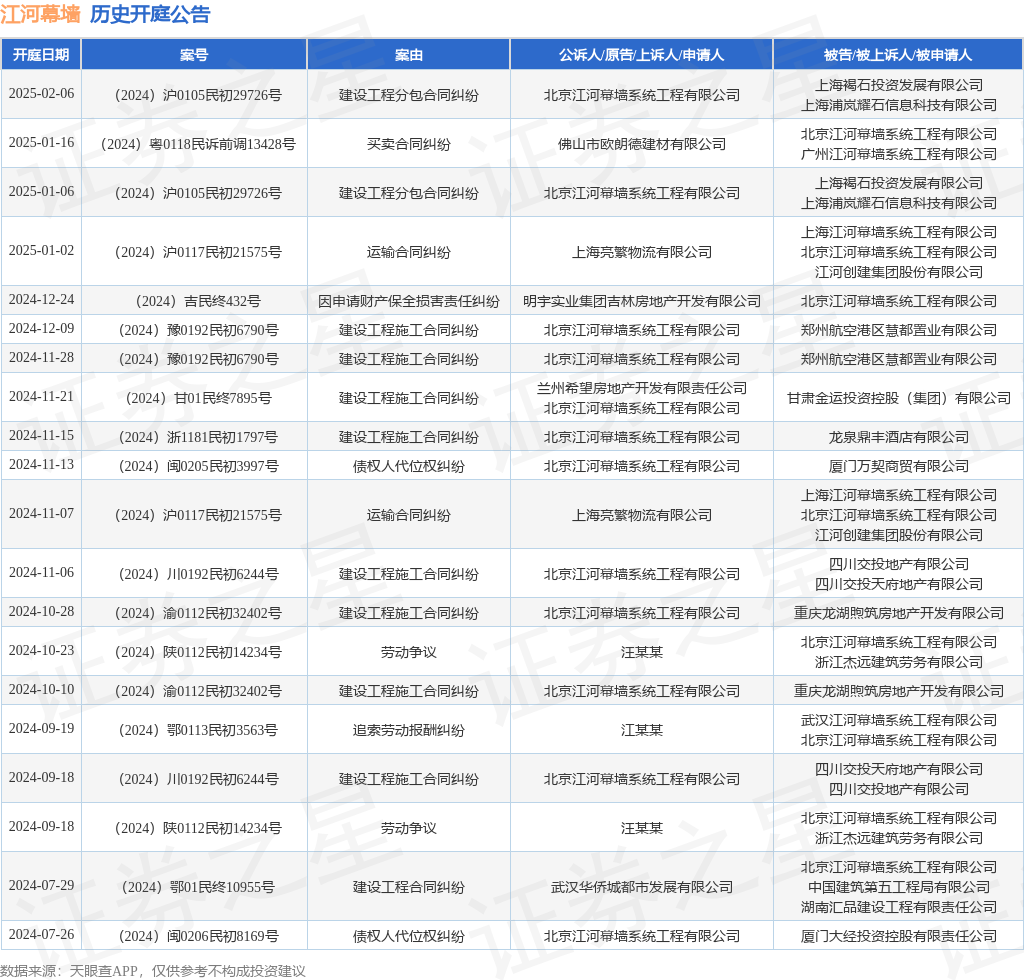Image resolution: width=1024 pixels, height=980 pixels.
Task: Click plaintiff 明宇实业集团吉林房地产开发有限公司
Action: point(641,301)
